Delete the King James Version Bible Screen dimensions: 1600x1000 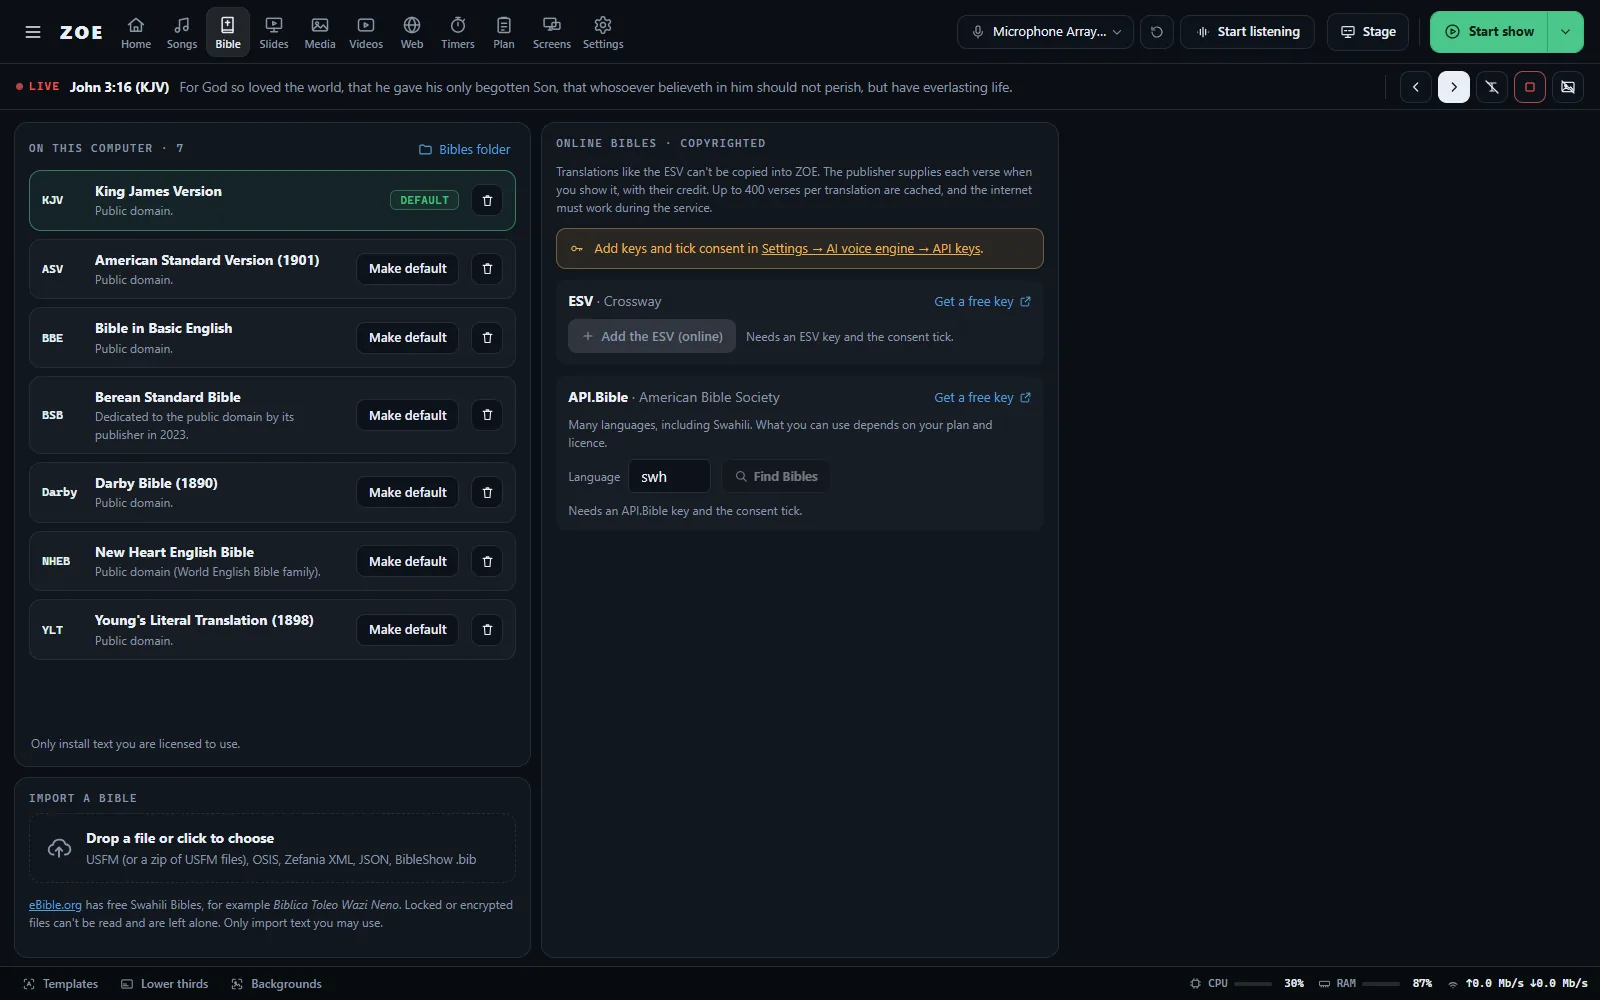point(487,200)
